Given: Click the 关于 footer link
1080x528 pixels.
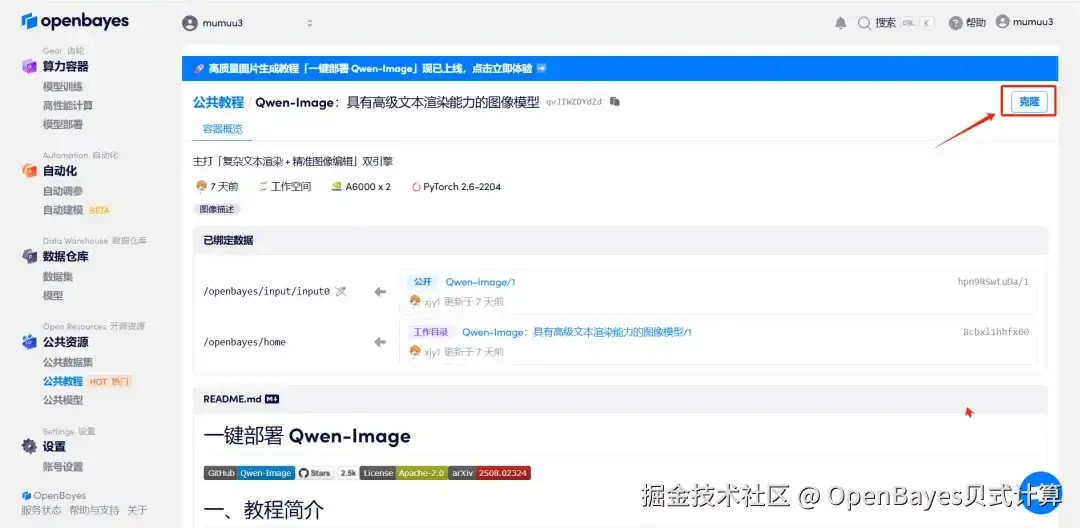Looking at the screenshot, I should pos(137,510).
